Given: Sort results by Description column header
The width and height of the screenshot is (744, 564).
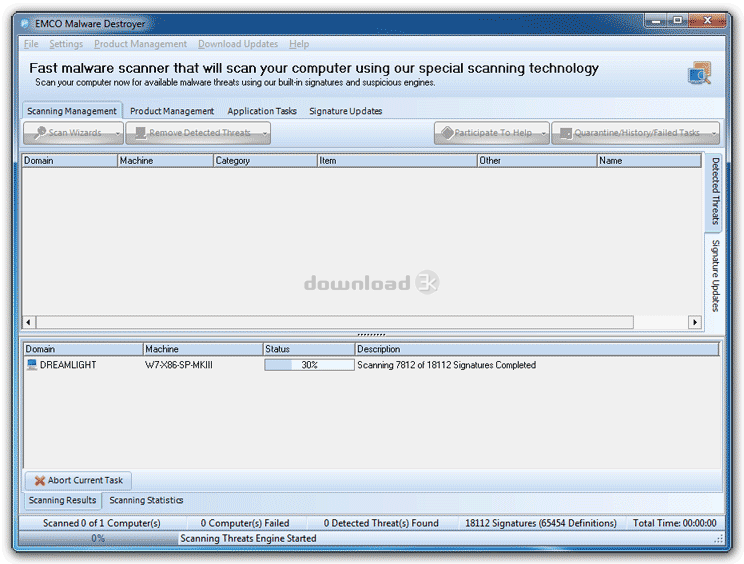Looking at the screenshot, I should click(537, 349).
